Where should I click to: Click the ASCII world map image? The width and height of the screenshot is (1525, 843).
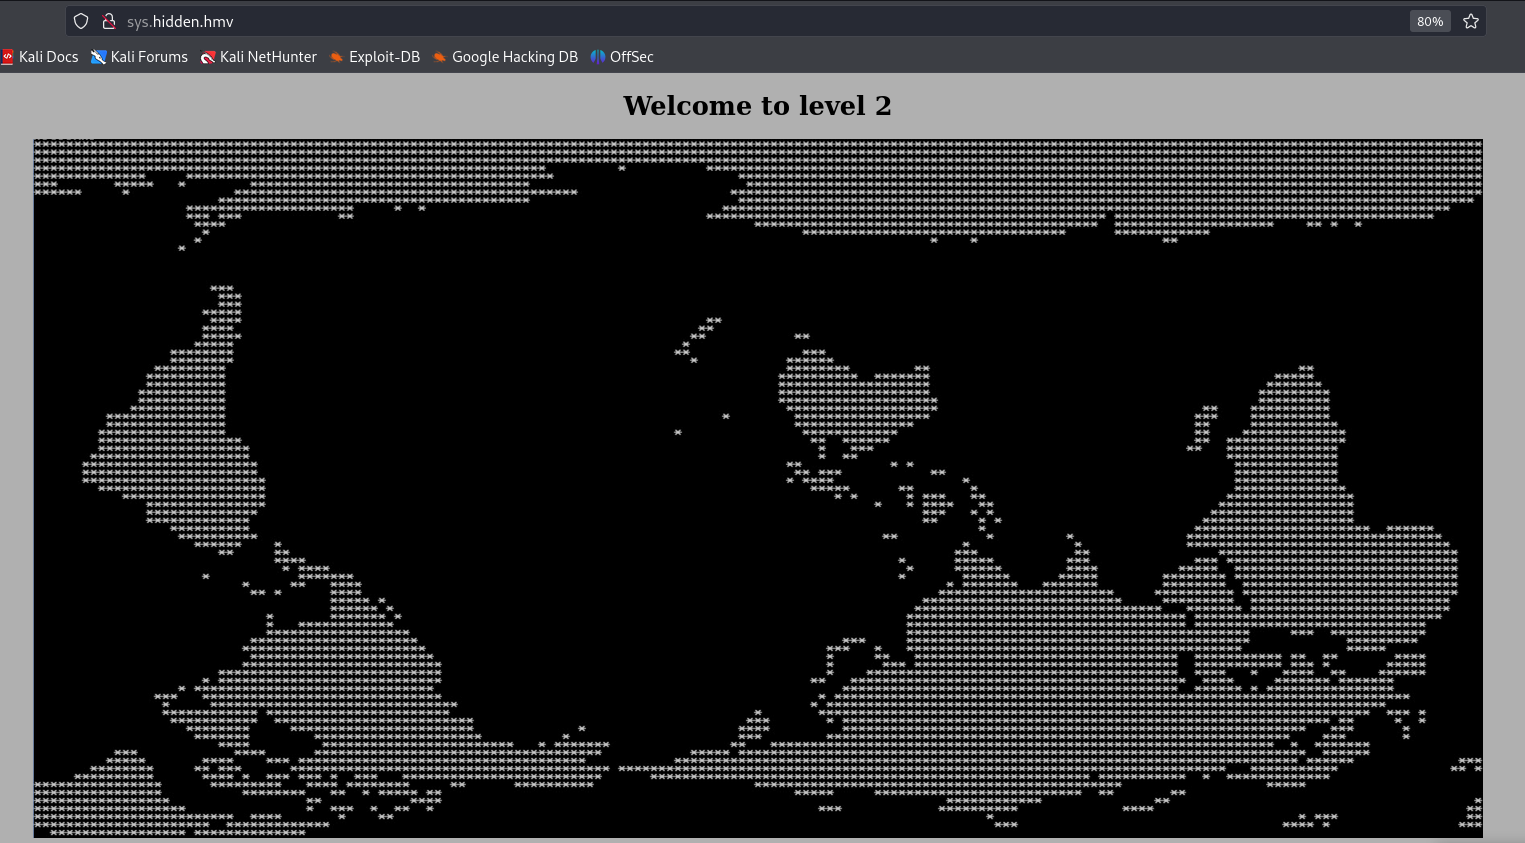(757, 488)
